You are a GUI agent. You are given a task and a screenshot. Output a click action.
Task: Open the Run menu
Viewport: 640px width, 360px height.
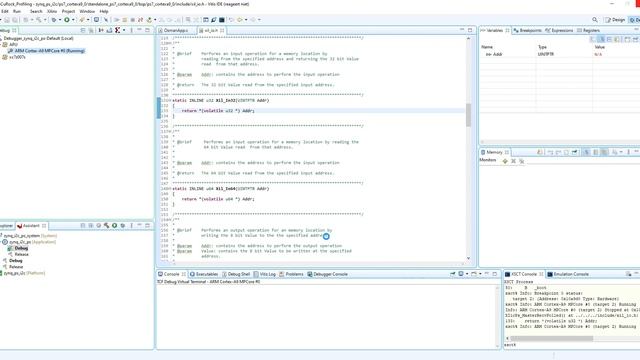coord(17,11)
